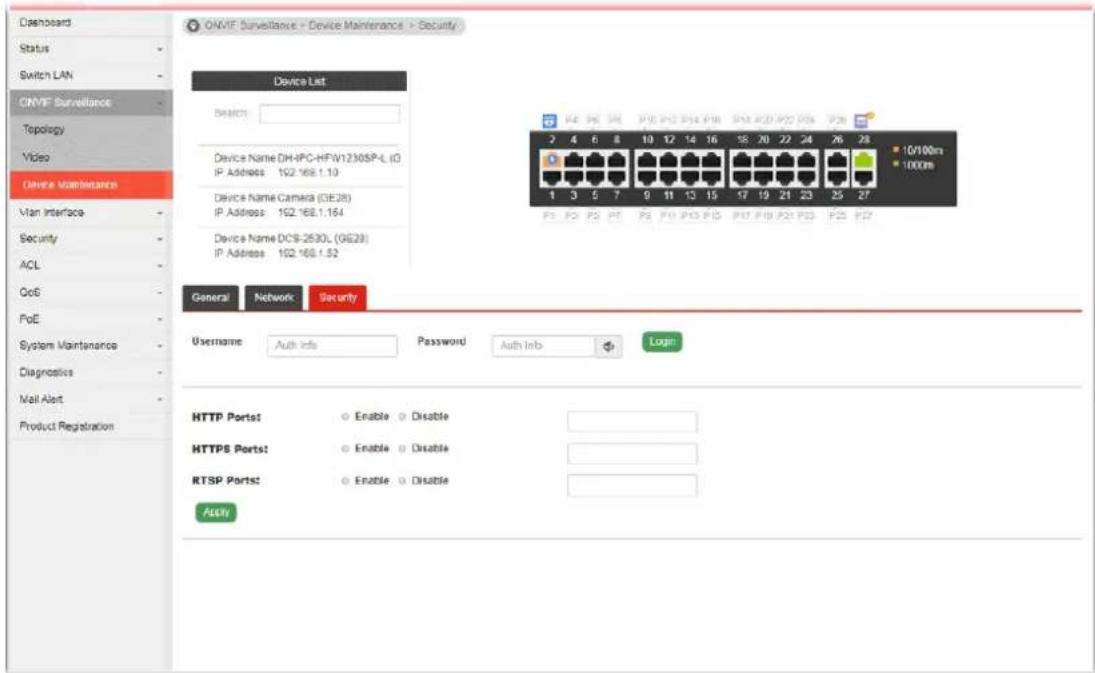The image size is (1095, 673).
Task: Select switch port 26 jack
Action: click(837, 161)
